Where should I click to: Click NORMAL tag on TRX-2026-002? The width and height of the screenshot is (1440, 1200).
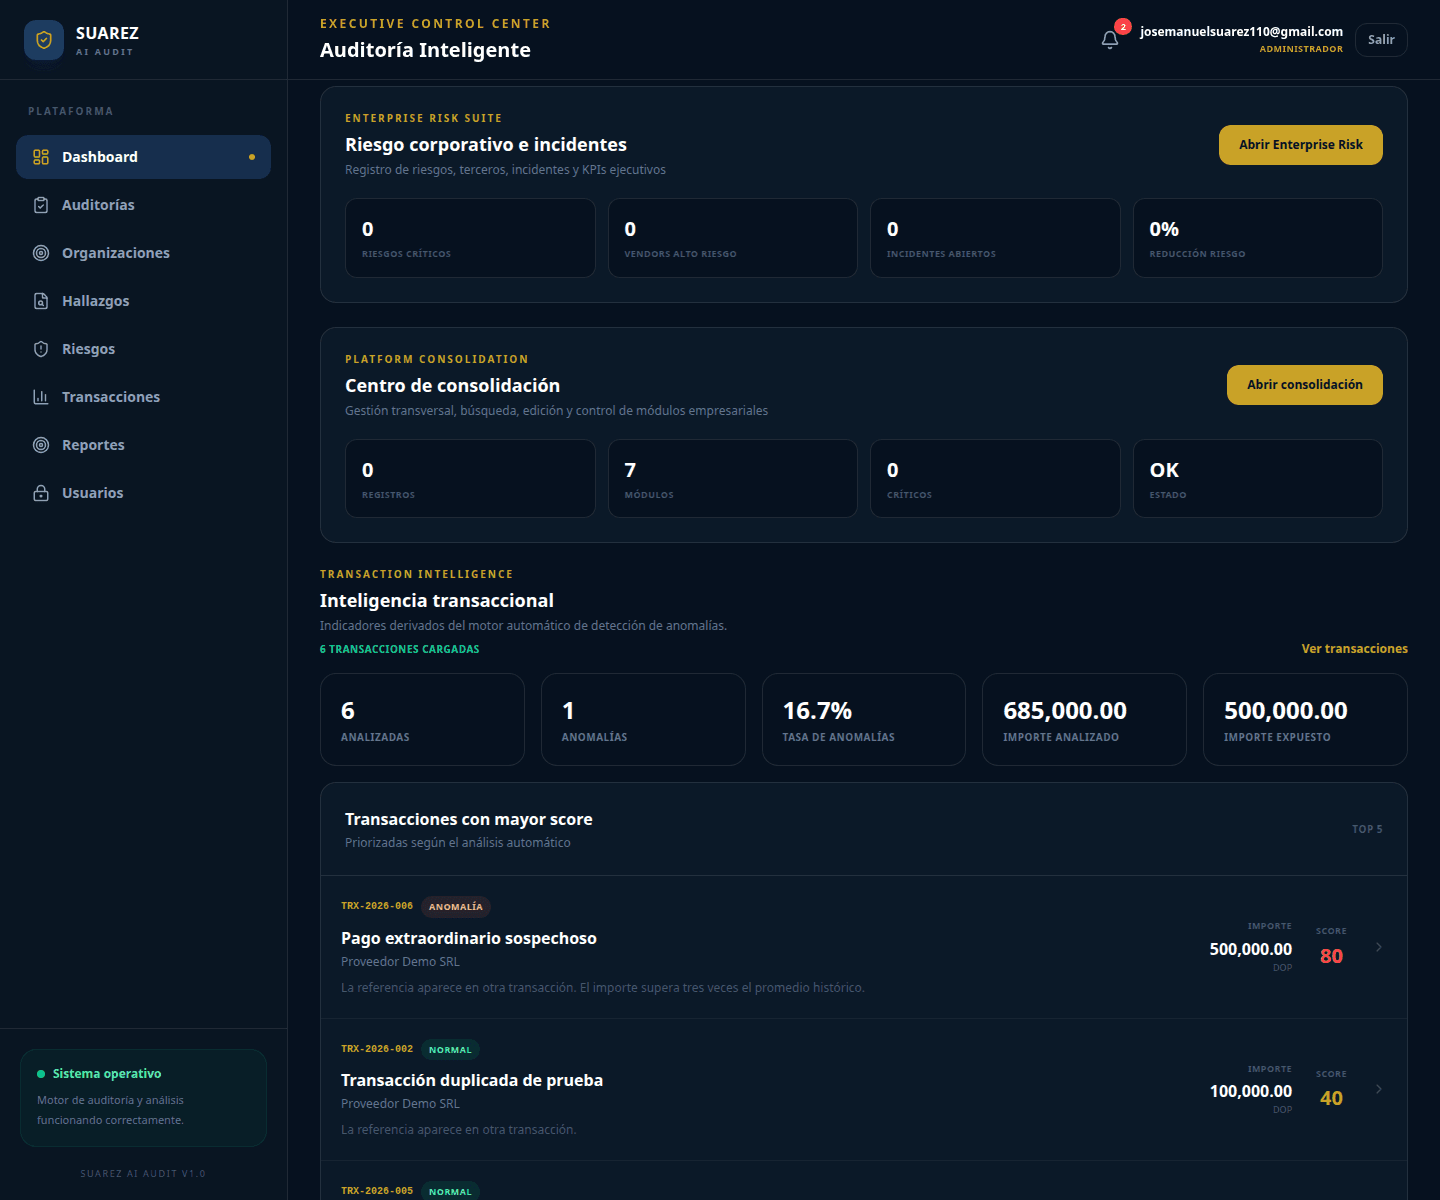(450, 1050)
